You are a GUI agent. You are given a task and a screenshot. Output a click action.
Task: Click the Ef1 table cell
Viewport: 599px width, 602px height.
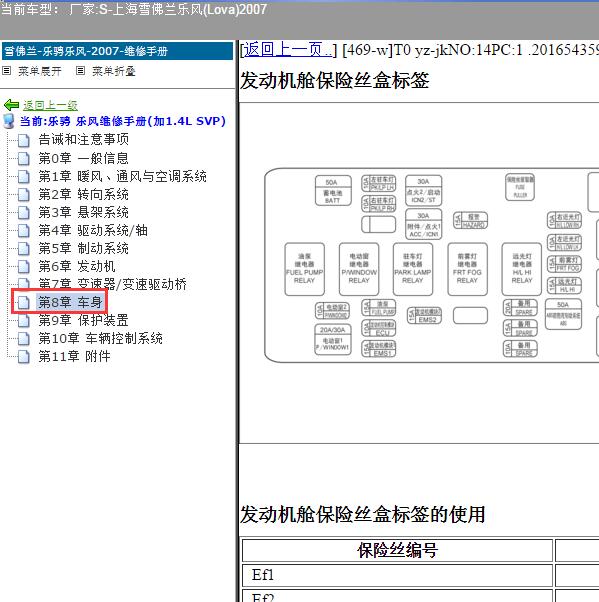pyautogui.click(x=397, y=575)
